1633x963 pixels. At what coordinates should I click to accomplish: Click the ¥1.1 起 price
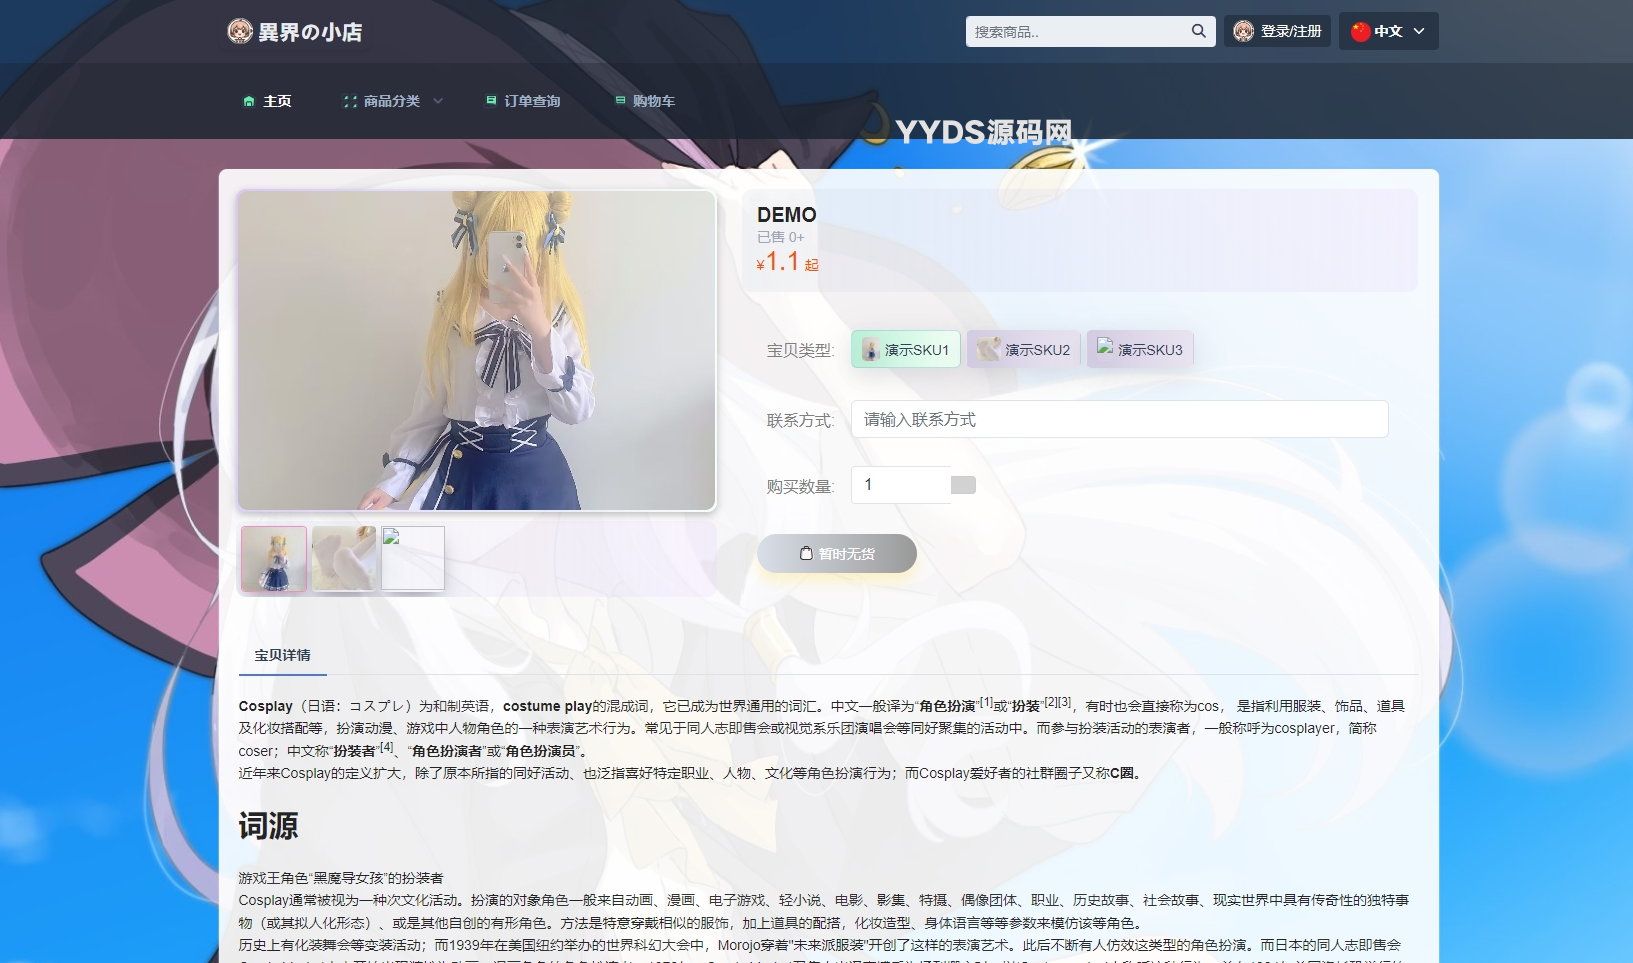(788, 262)
